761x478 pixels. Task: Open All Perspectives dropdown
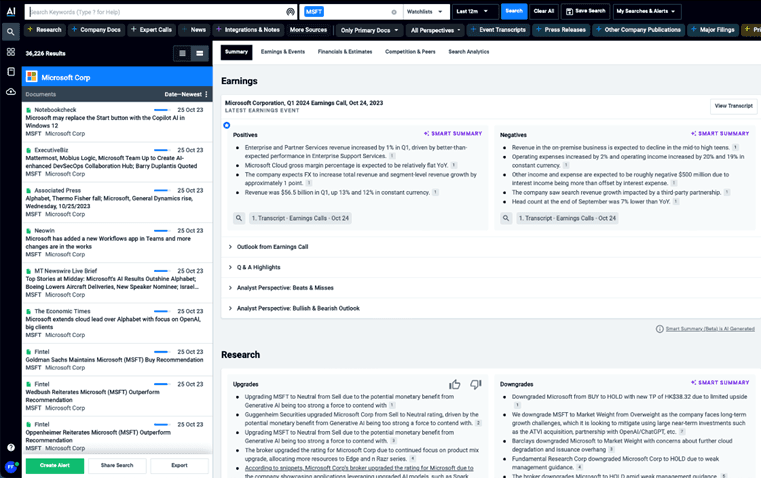(x=435, y=30)
